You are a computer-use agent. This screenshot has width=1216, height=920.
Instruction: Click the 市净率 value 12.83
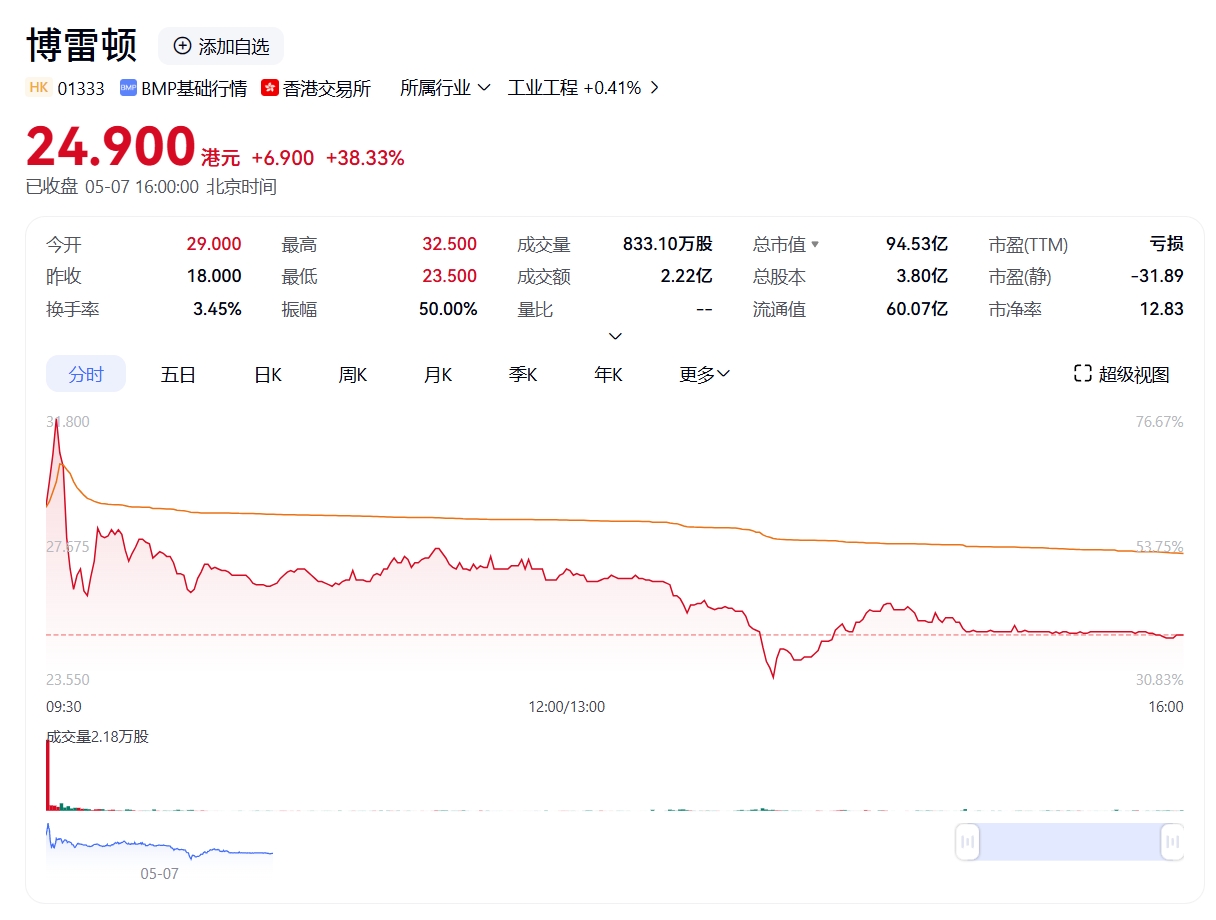pos(1162,309)
